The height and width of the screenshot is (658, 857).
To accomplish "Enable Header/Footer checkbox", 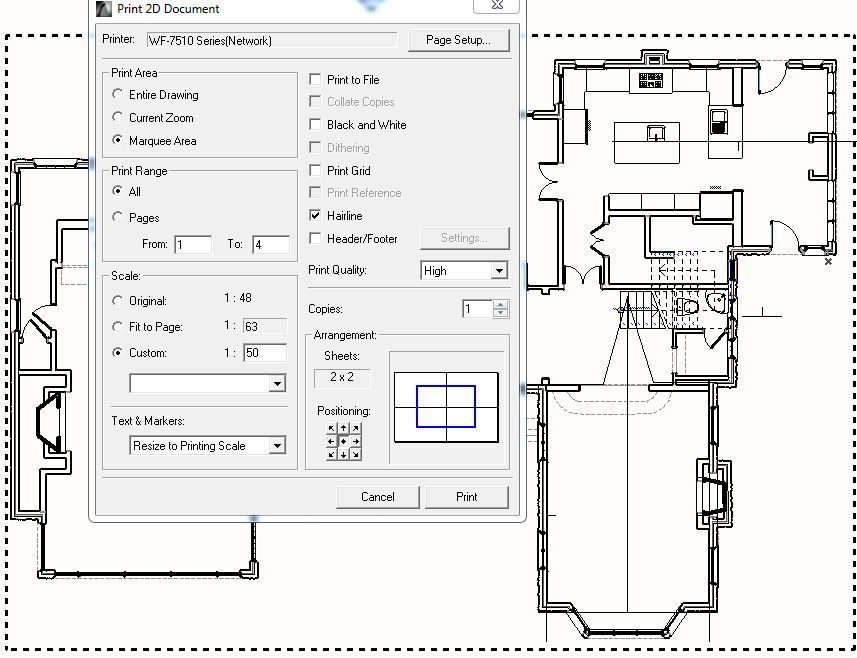I will click(x=315, y=238).
